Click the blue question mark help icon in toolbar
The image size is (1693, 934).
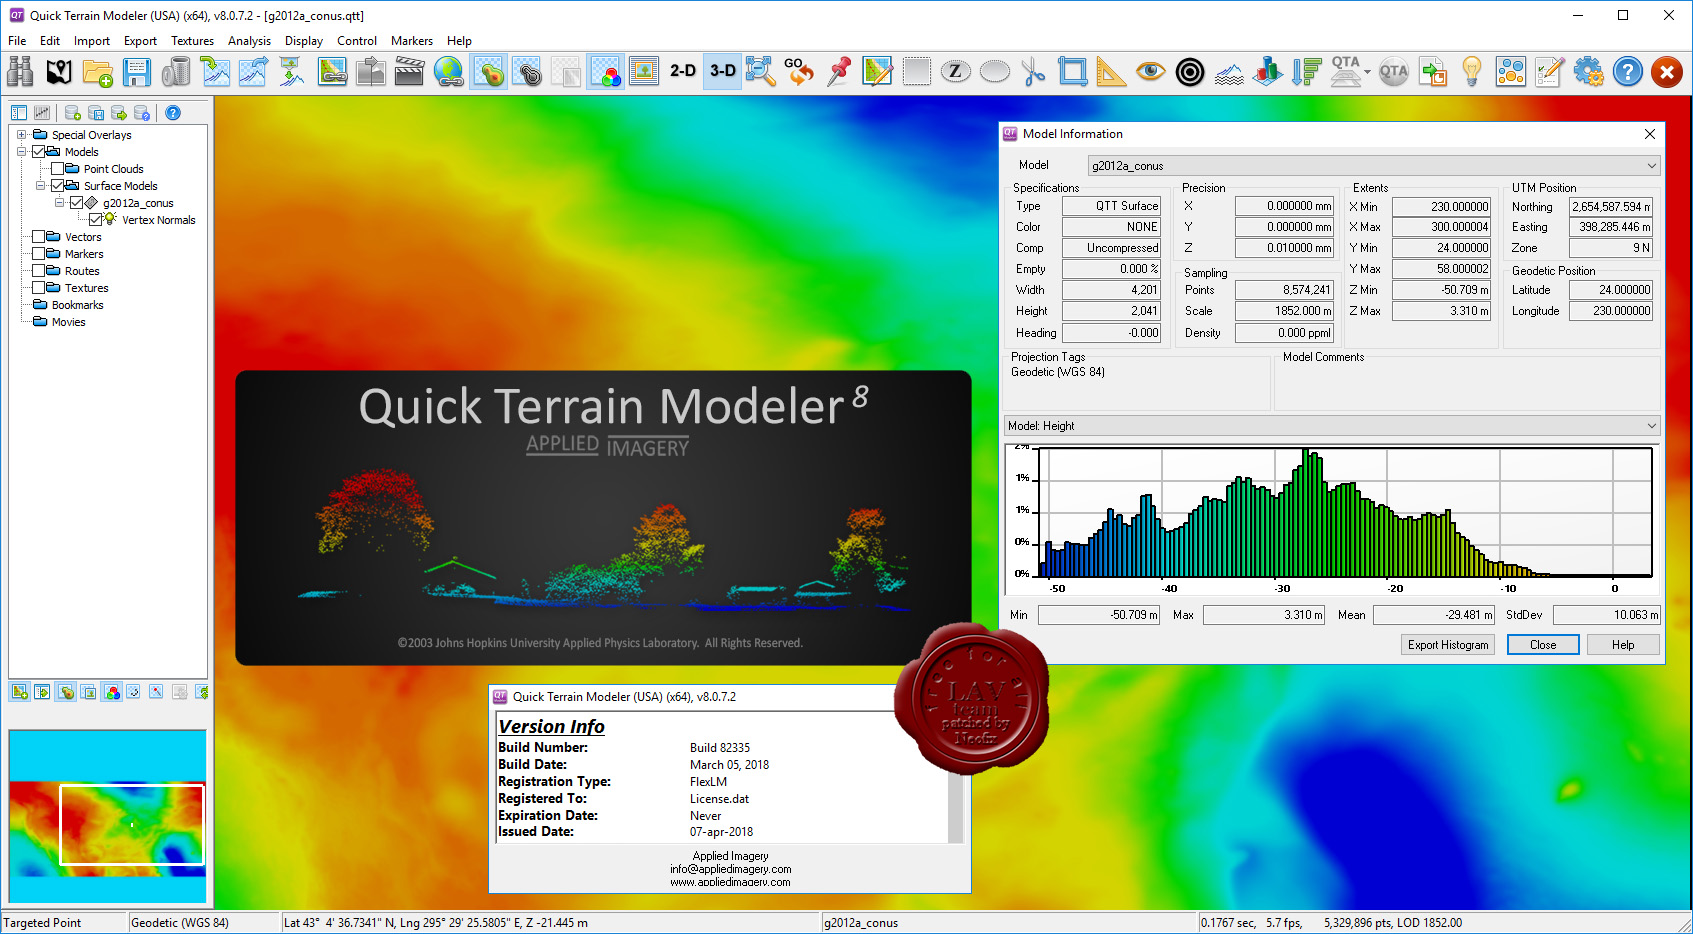coord(1627,72)
